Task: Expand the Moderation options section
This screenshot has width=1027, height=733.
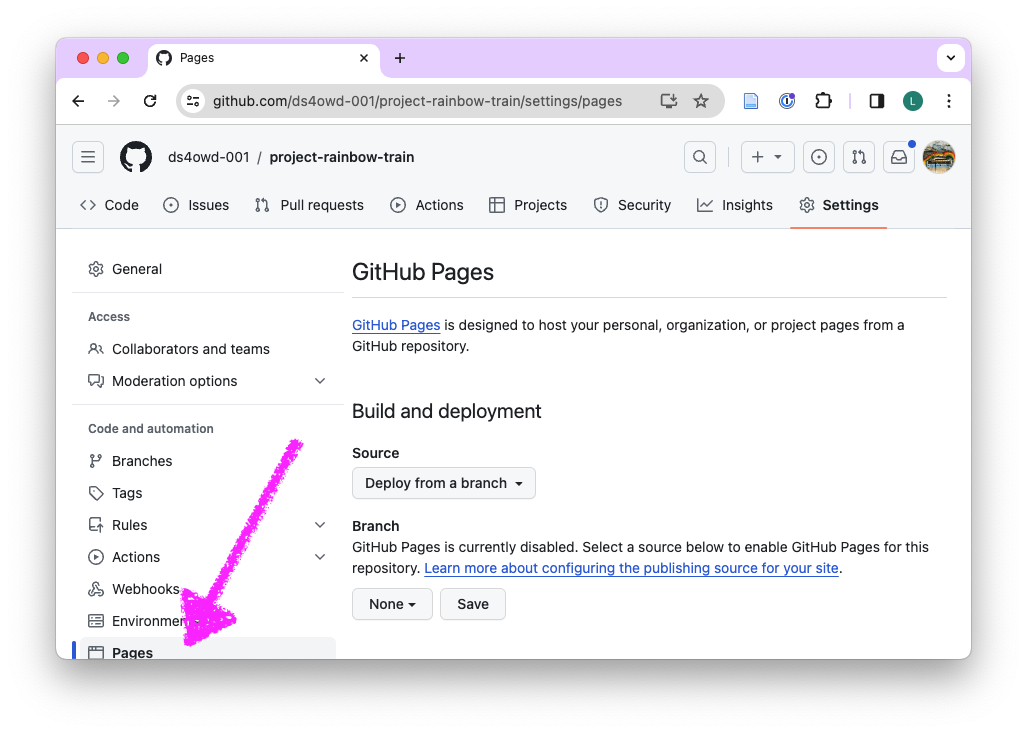Action: 320,381
